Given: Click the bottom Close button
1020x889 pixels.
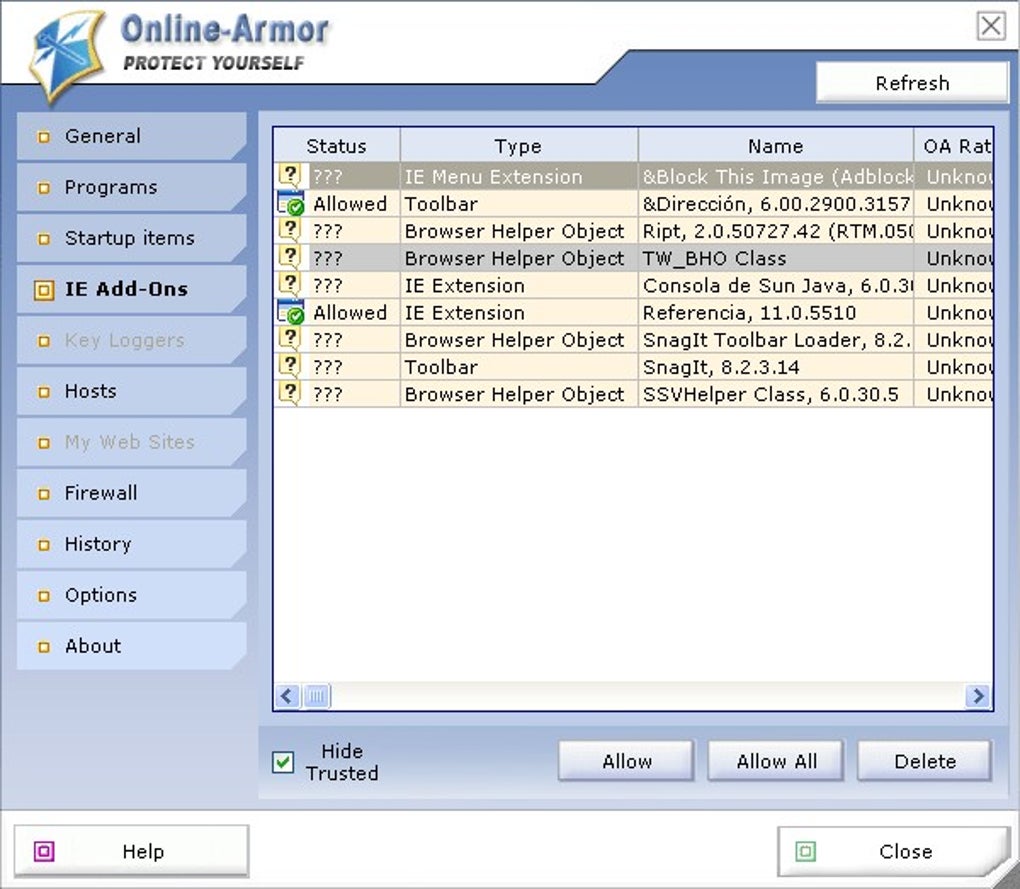Looking at the screenshot, I should click(x=894, y=851).
